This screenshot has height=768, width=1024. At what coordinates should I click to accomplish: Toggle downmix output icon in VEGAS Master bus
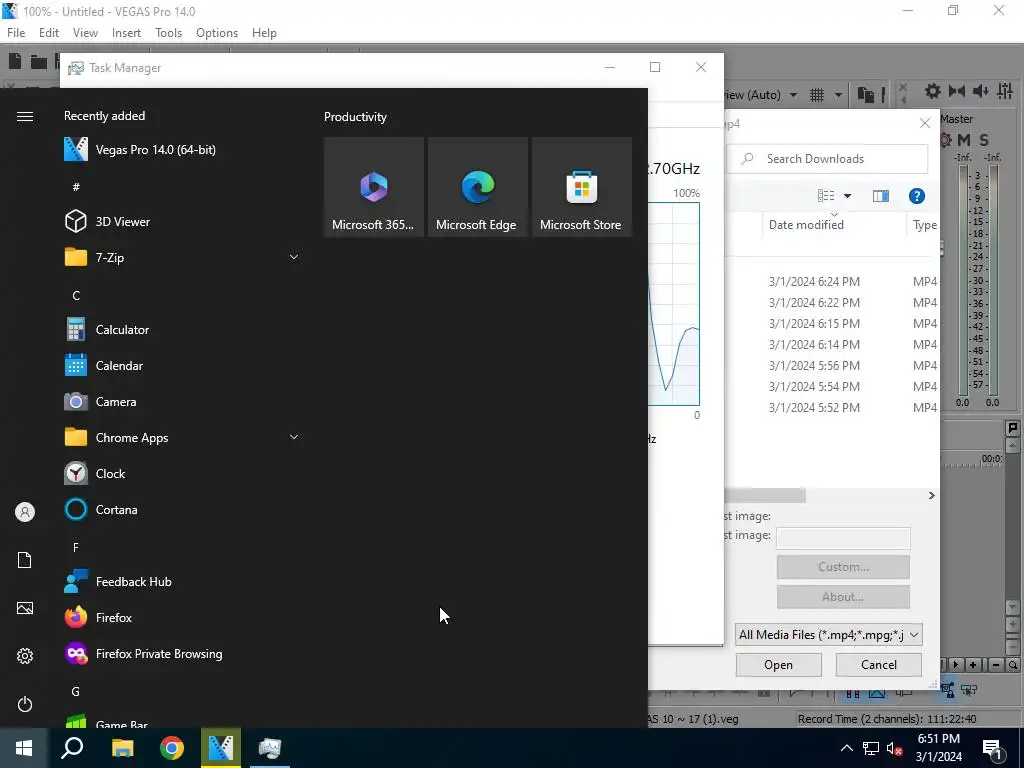(x=957, y=91)
